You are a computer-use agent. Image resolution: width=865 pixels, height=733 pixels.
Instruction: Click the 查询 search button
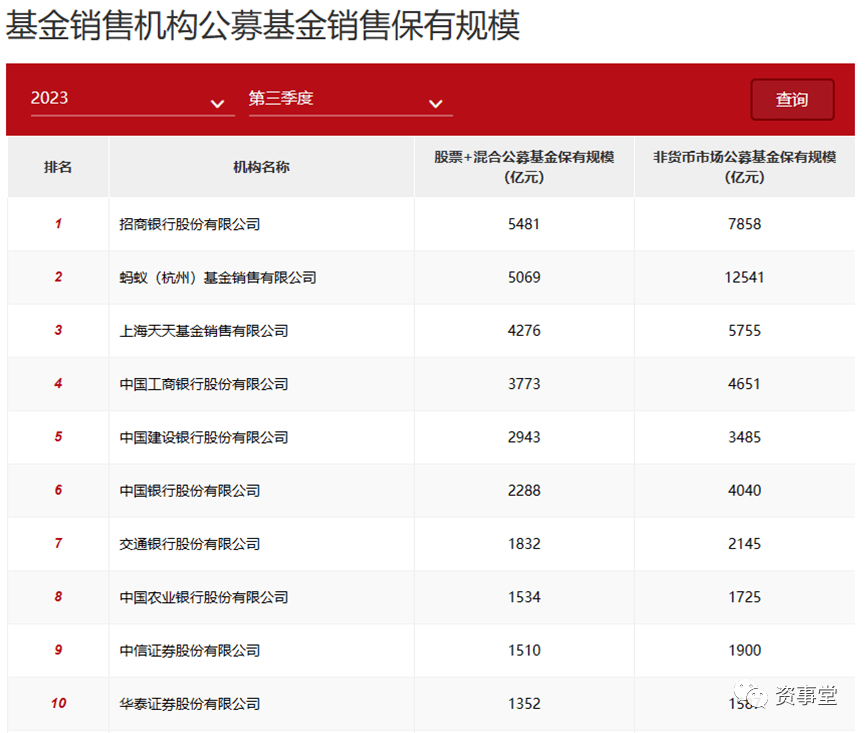pyautogui.click(x=792, y=99)
